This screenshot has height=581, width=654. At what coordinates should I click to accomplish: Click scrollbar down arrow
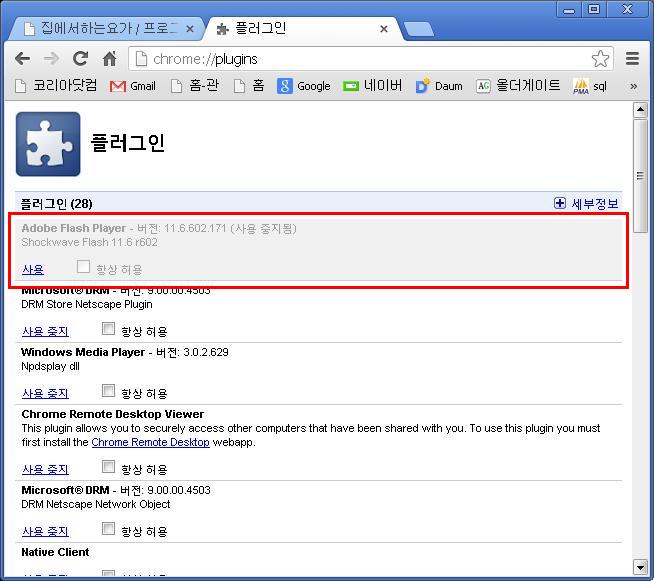[640, 567]
